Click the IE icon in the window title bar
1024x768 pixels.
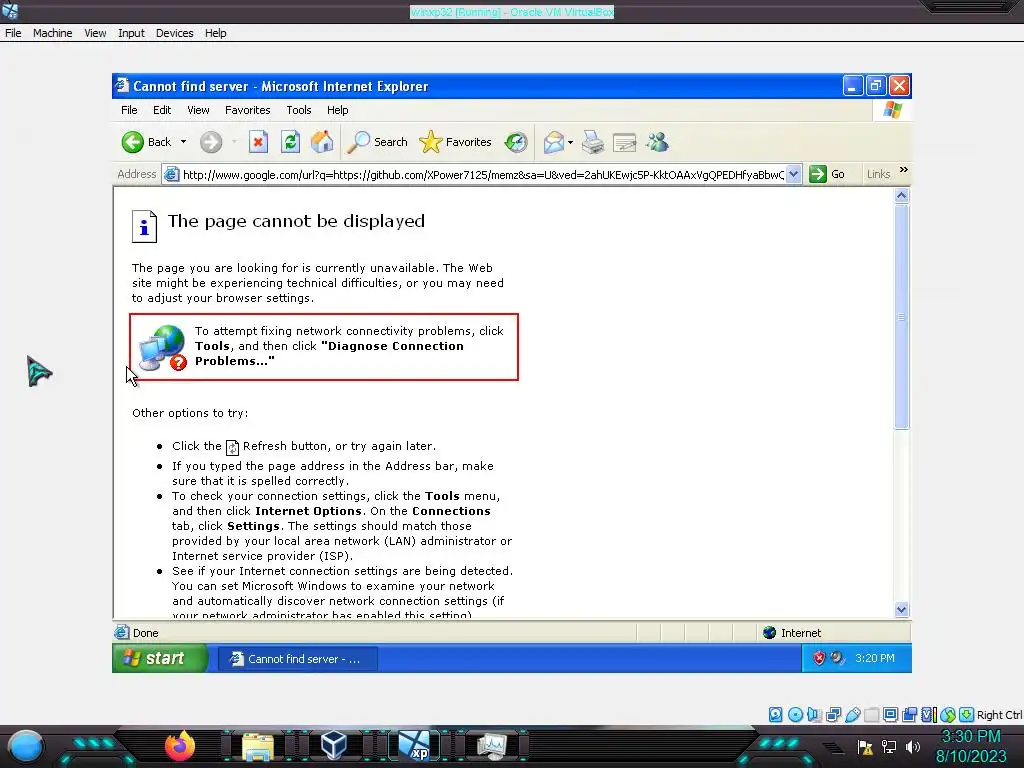(x=121, y=86)
